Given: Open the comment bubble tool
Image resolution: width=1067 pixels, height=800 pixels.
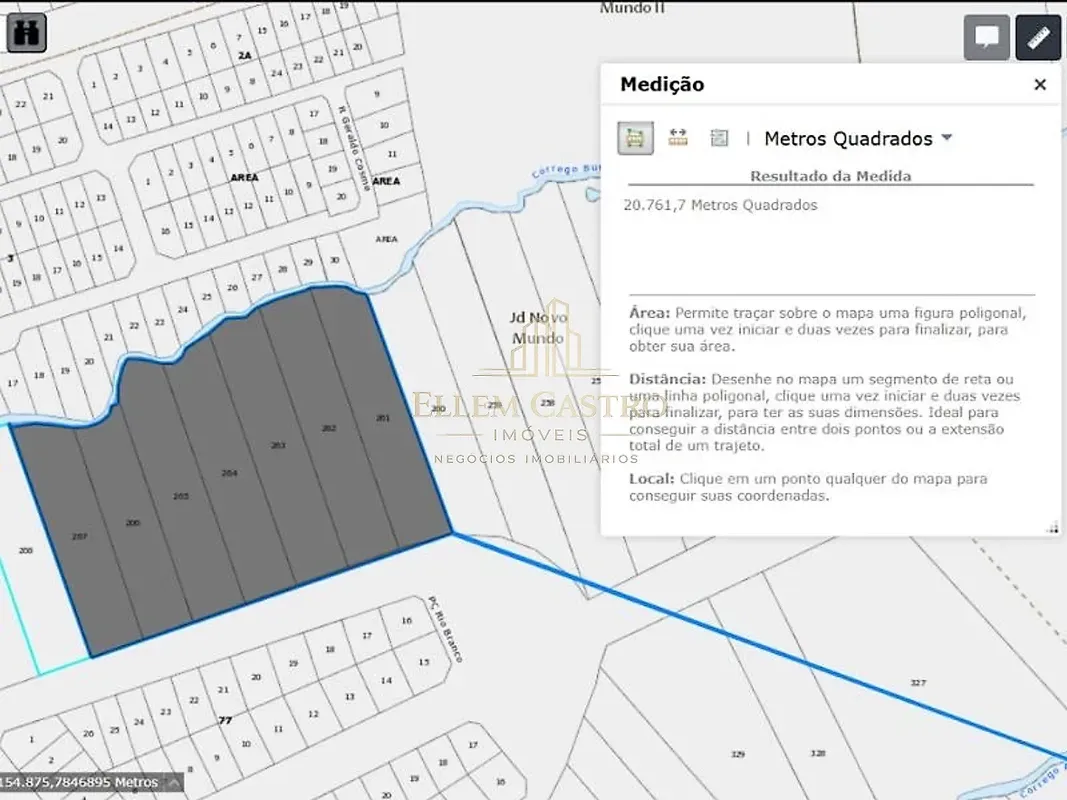Looking at the screenshot, I should point(987,37).
